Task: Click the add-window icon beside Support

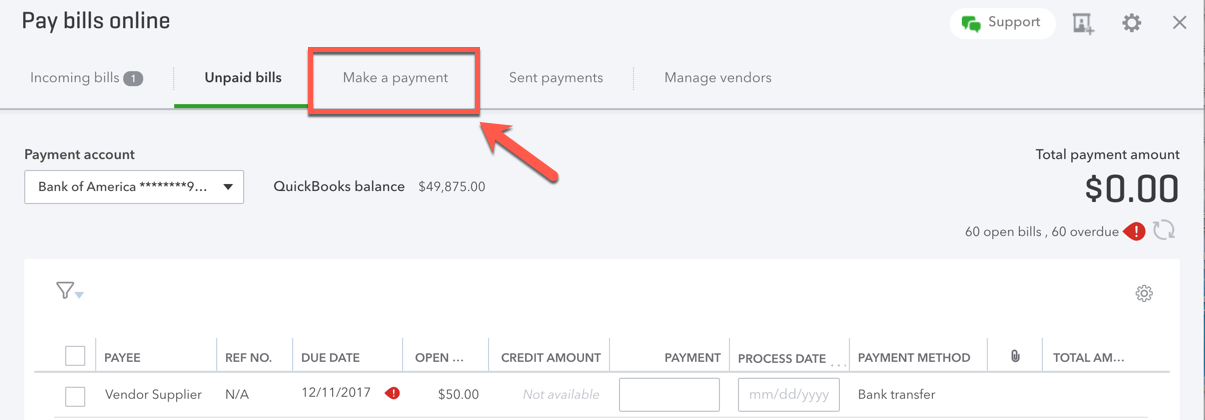Action: [1083, 23]
